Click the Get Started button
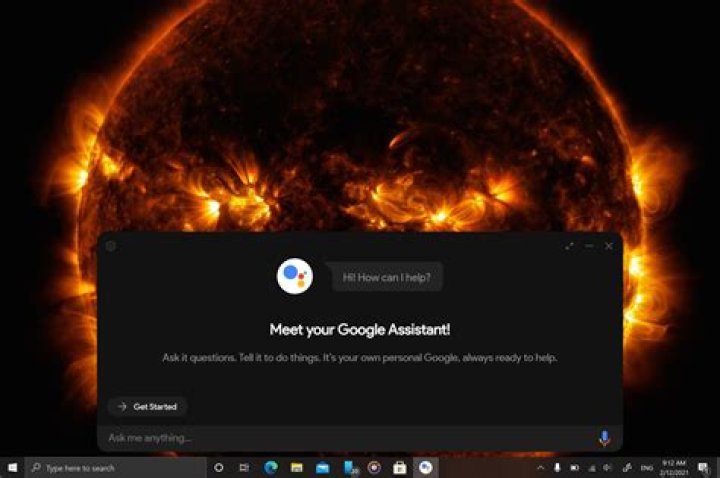 147,407
